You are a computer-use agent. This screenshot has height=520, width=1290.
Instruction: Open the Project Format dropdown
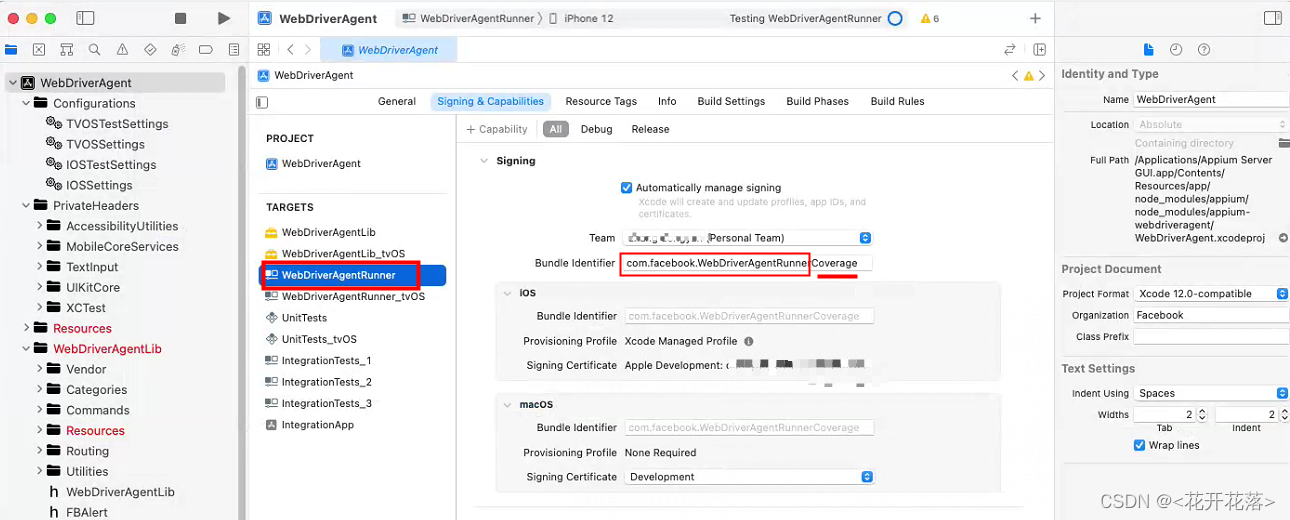tap(1211, 293)
